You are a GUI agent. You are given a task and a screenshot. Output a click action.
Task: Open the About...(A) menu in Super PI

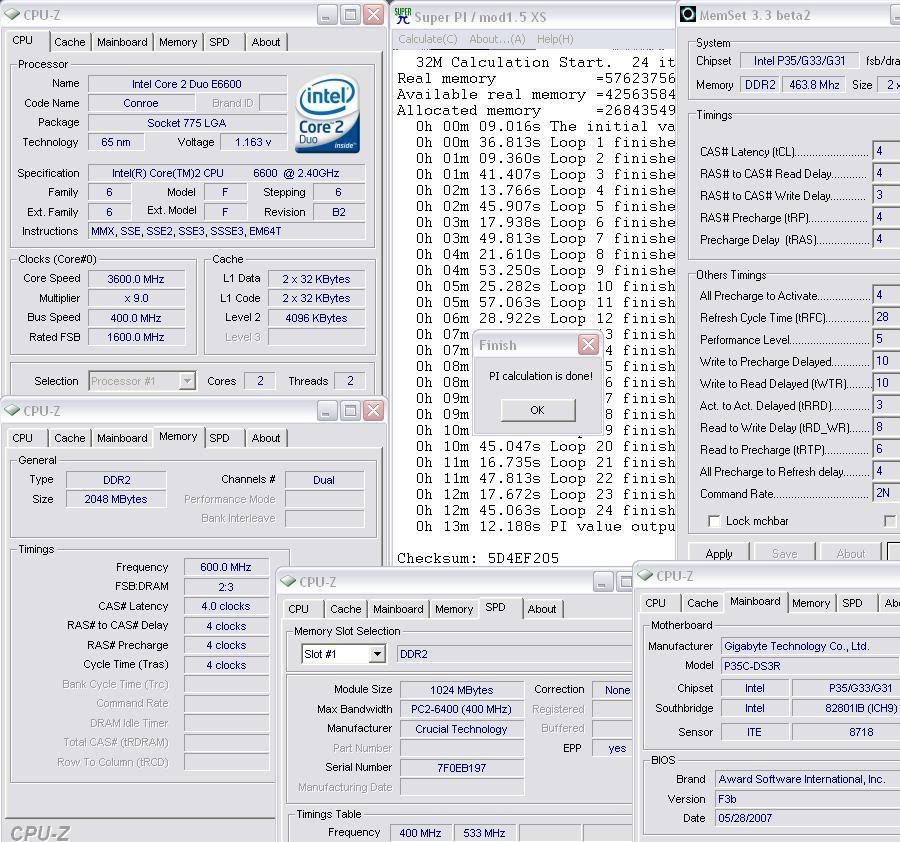pos(497,39)
